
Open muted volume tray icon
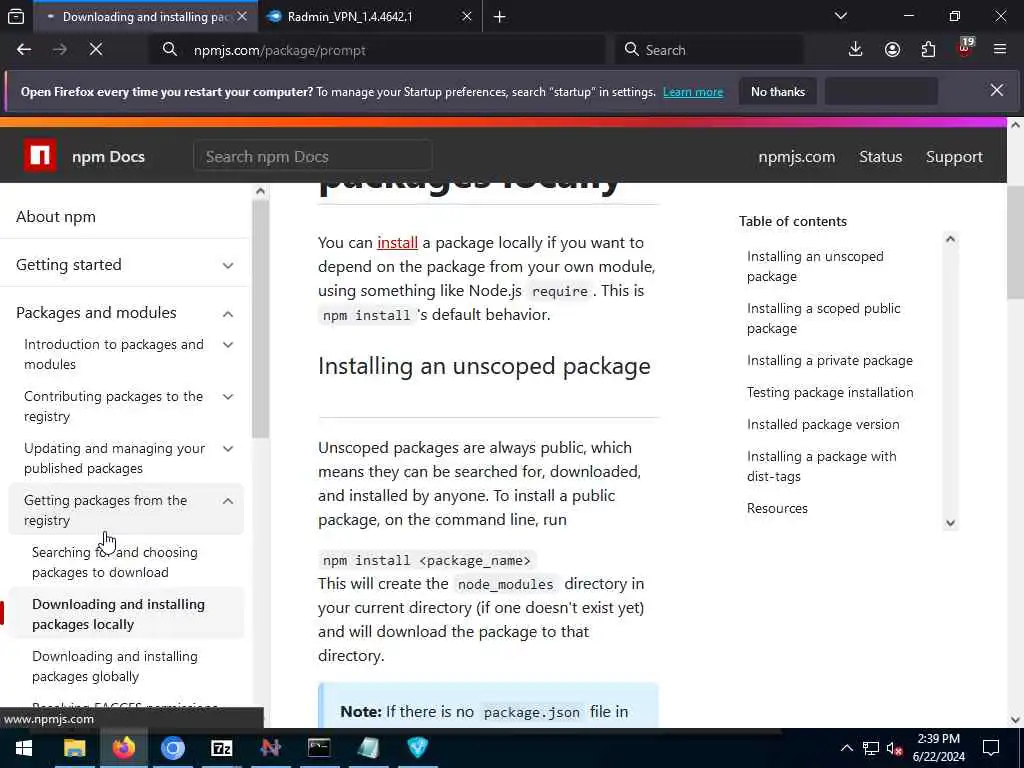pos(894,748)
